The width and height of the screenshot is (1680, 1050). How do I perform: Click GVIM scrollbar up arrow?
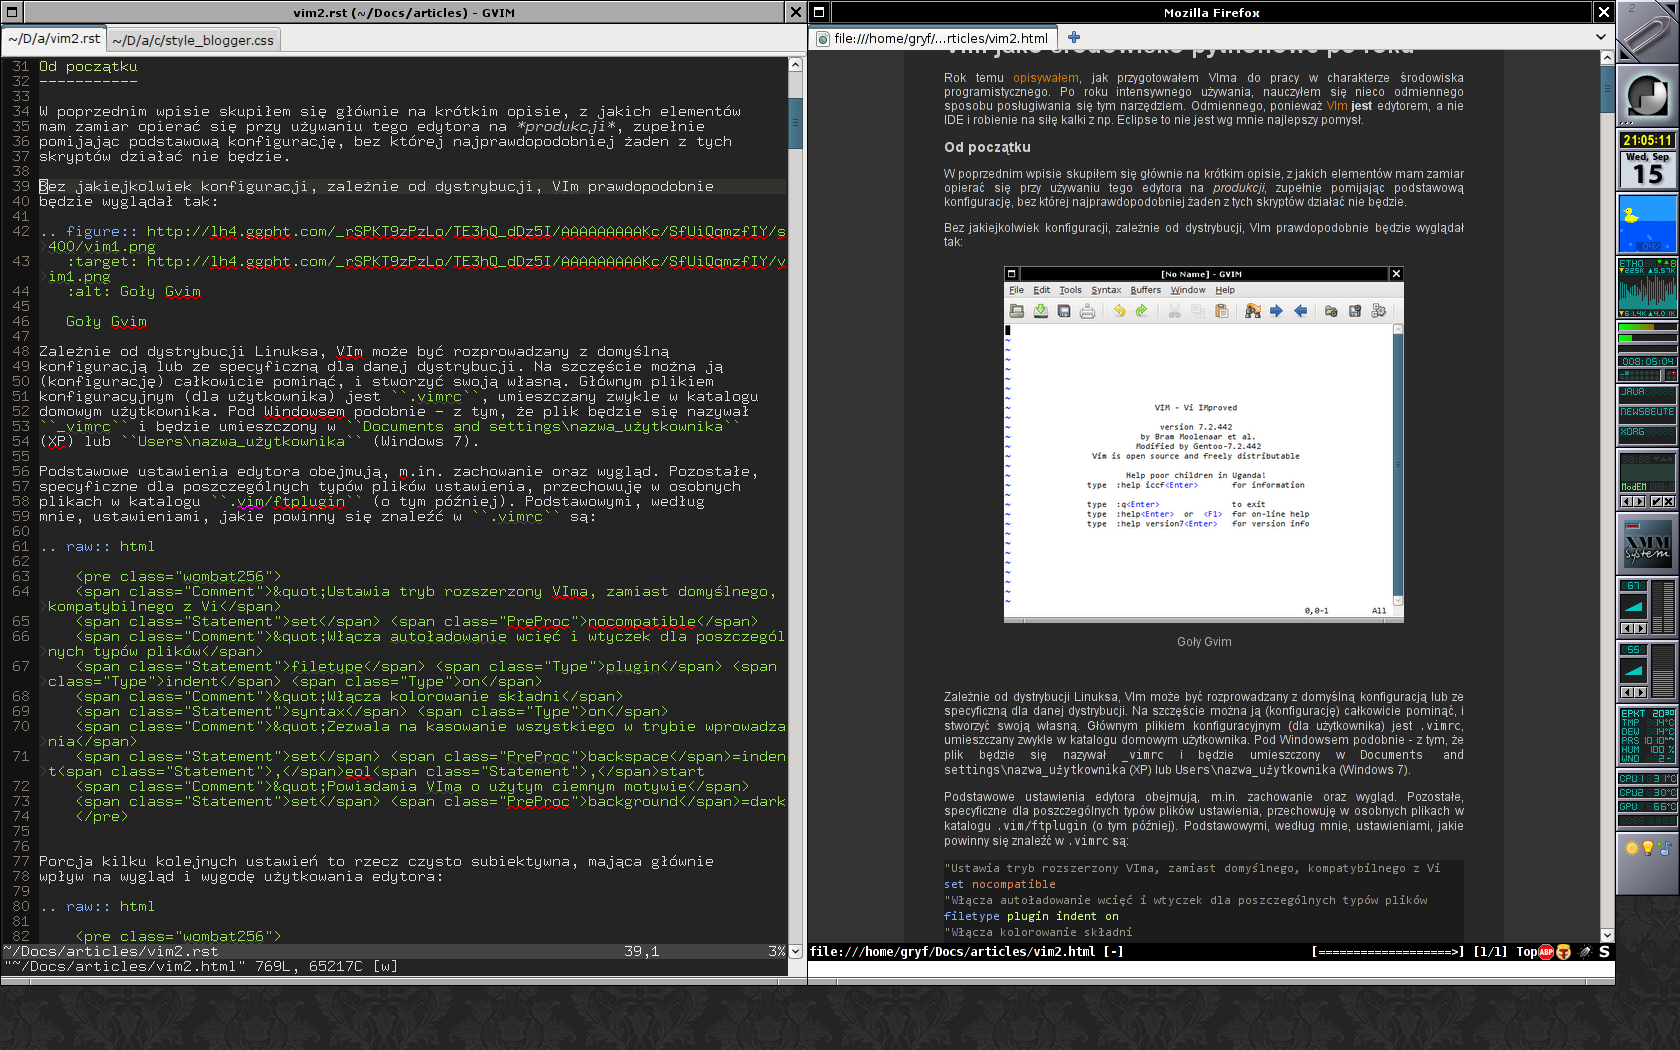click(x=796, y=64)
